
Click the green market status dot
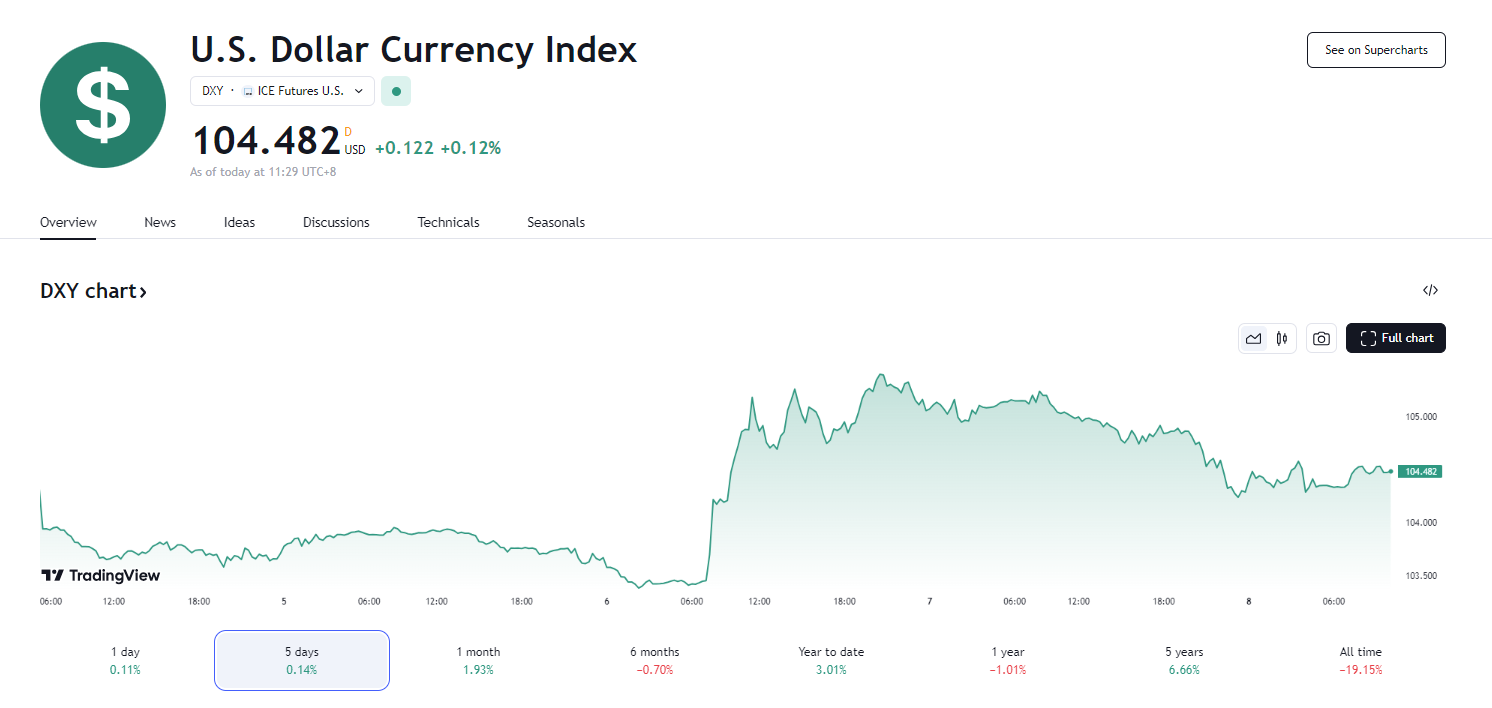[396, 91]
